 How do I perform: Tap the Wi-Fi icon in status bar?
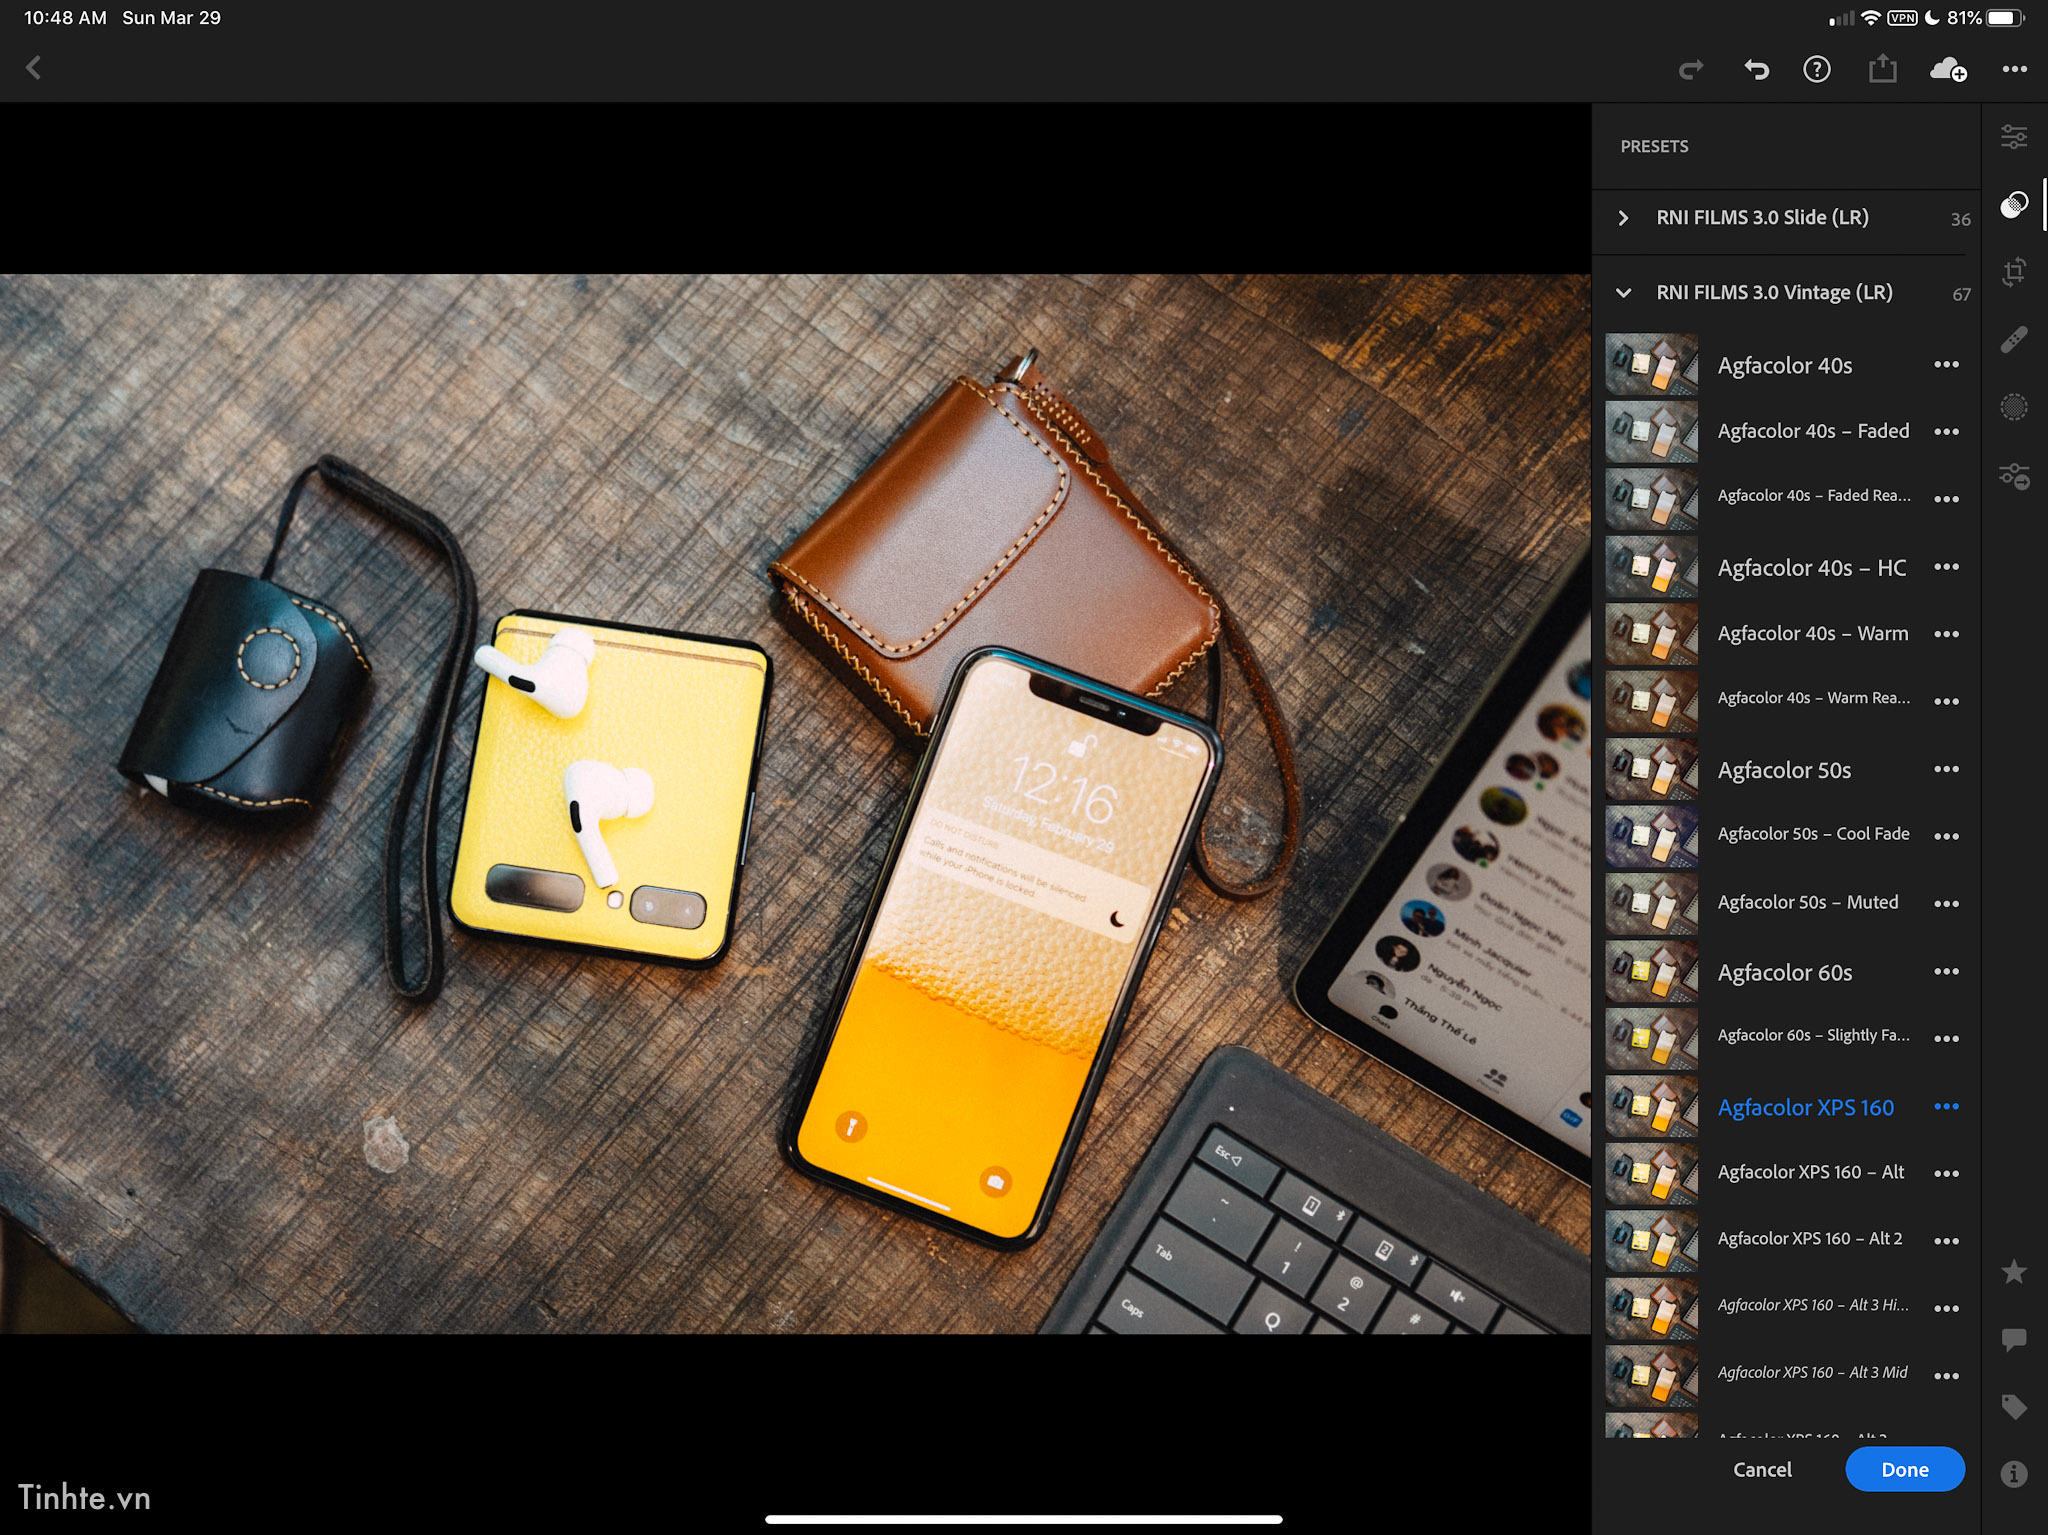point(1870,18)
